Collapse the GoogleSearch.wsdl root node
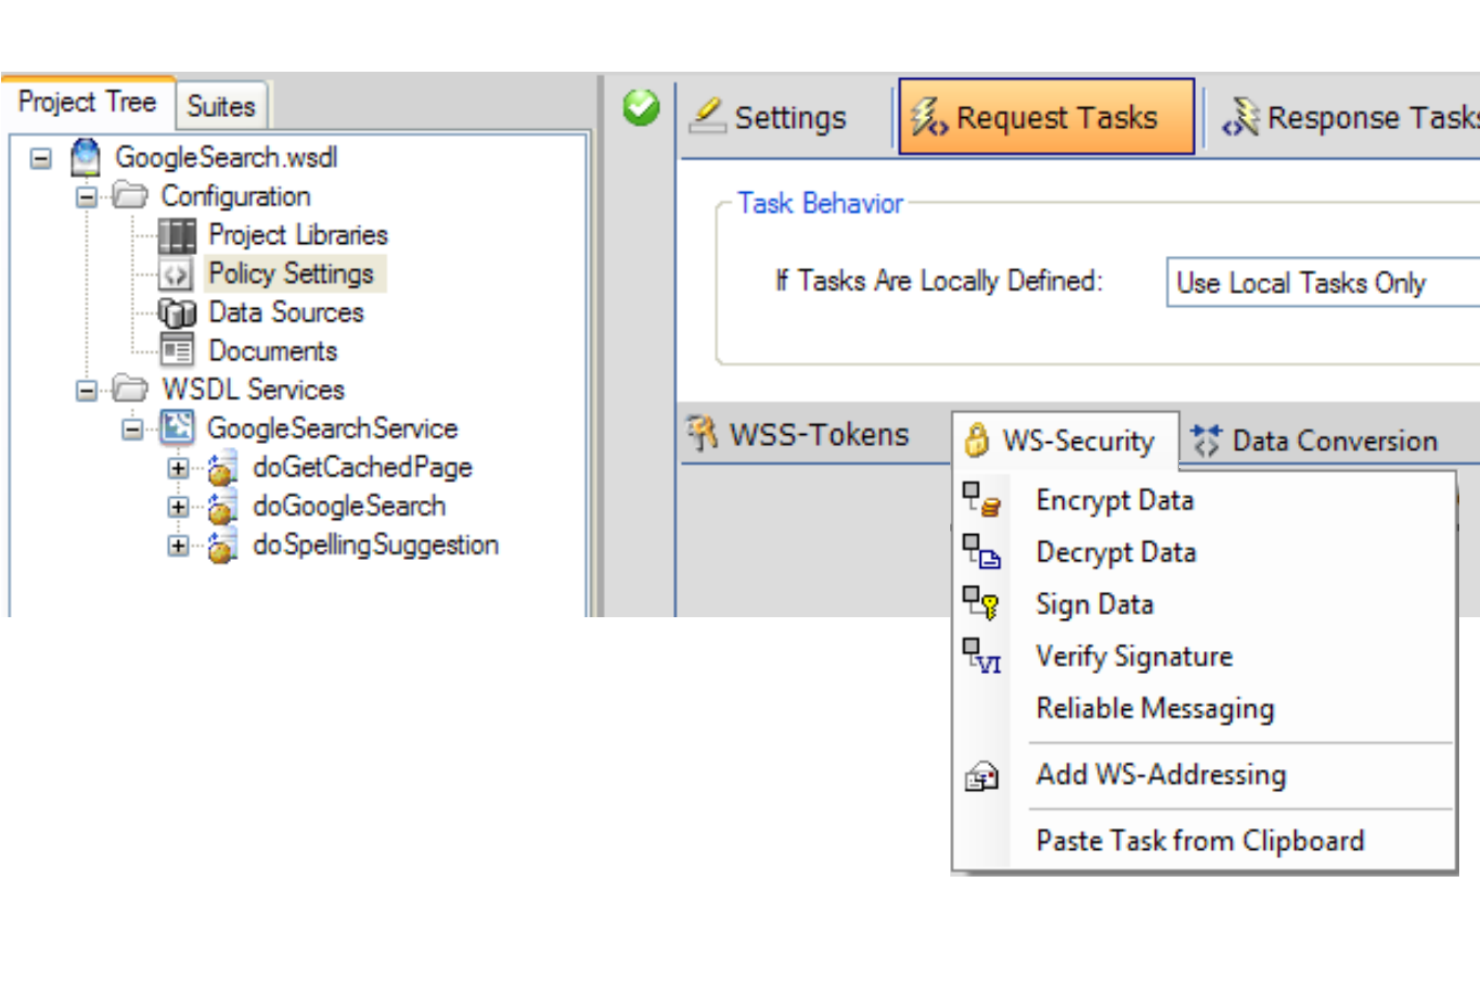The width and height of the screenshot is (1480, 987). tap(40, 158)
